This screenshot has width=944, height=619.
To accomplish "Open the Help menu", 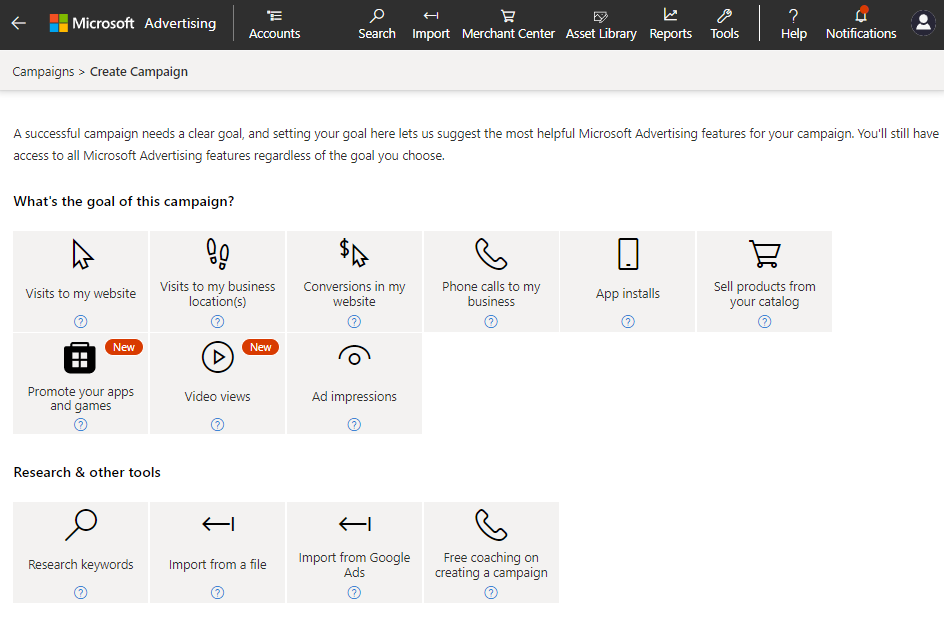I will (x=793, y=24).
